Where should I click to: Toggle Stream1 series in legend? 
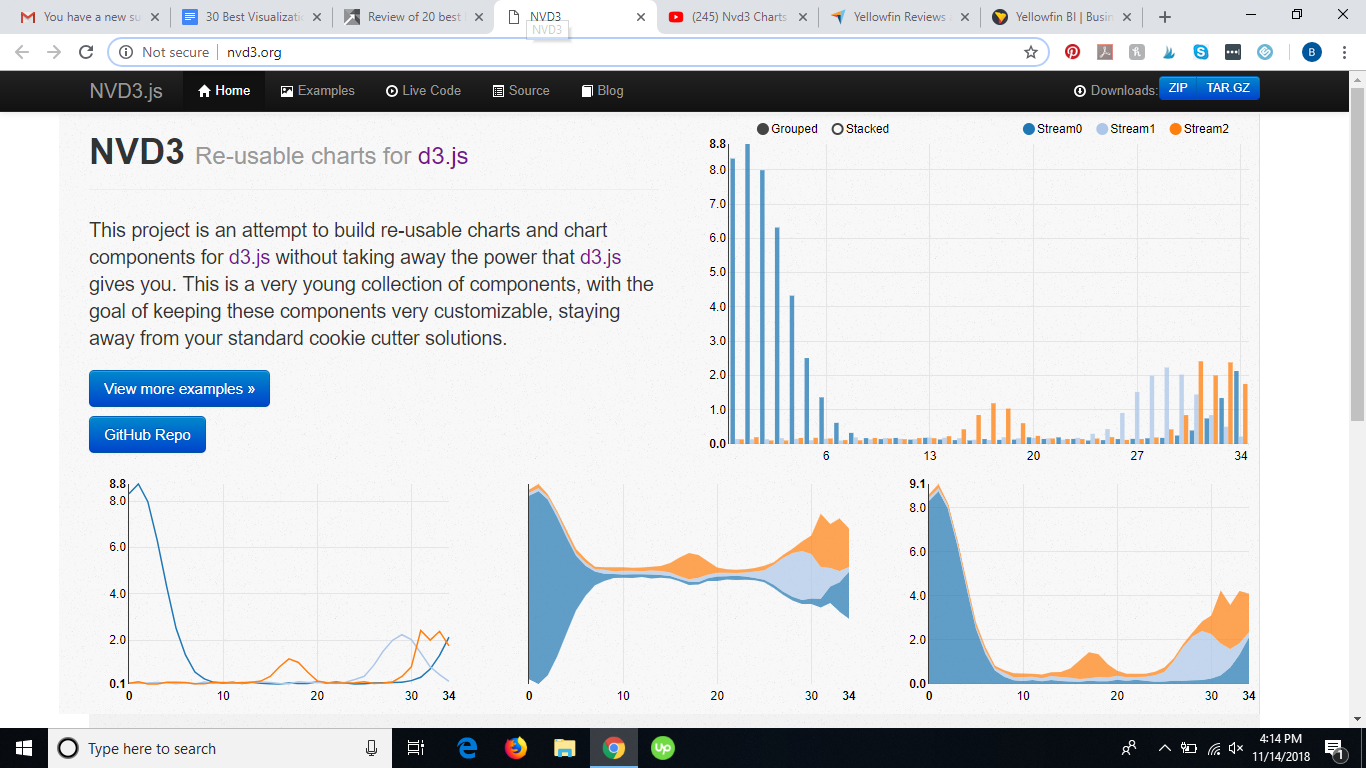pyautogui.click(x=1126, y=129)
